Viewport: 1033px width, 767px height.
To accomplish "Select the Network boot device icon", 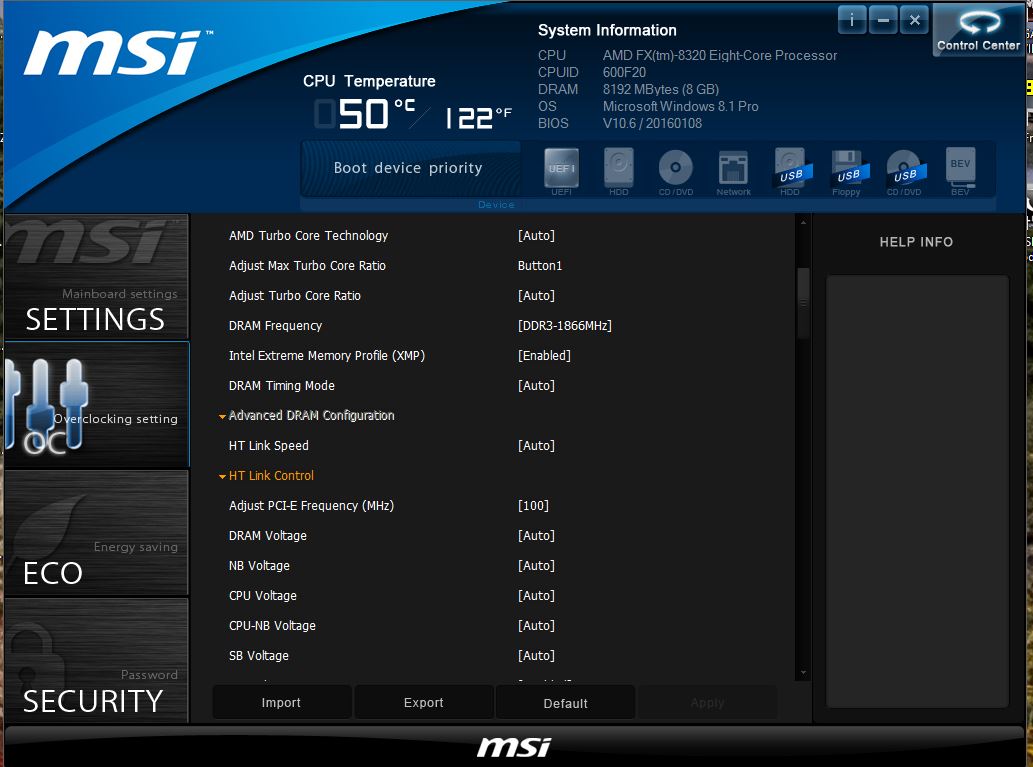I will coord(733,171).
